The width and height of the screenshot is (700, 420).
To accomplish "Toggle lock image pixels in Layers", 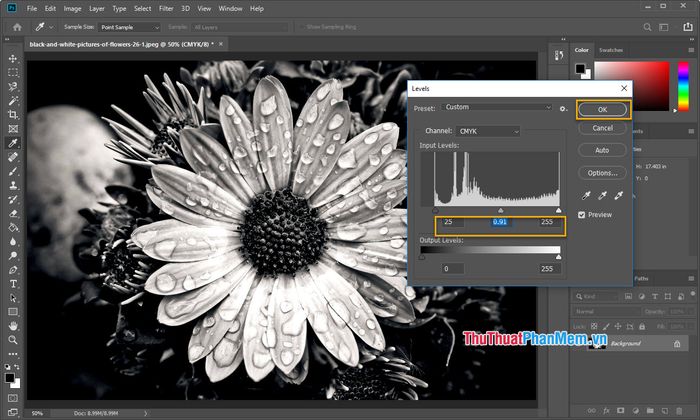I will pyautogui.click(x=606, y=326).
